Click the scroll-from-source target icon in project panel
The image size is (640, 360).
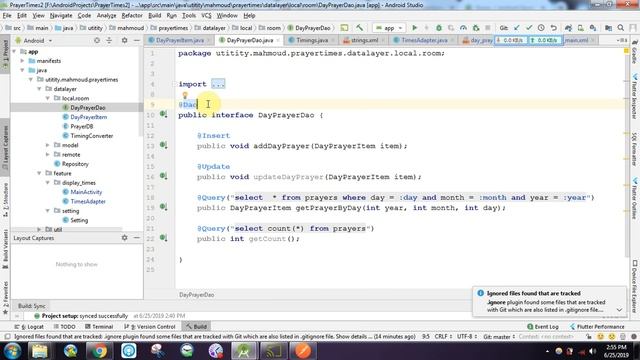click(97, 40)
